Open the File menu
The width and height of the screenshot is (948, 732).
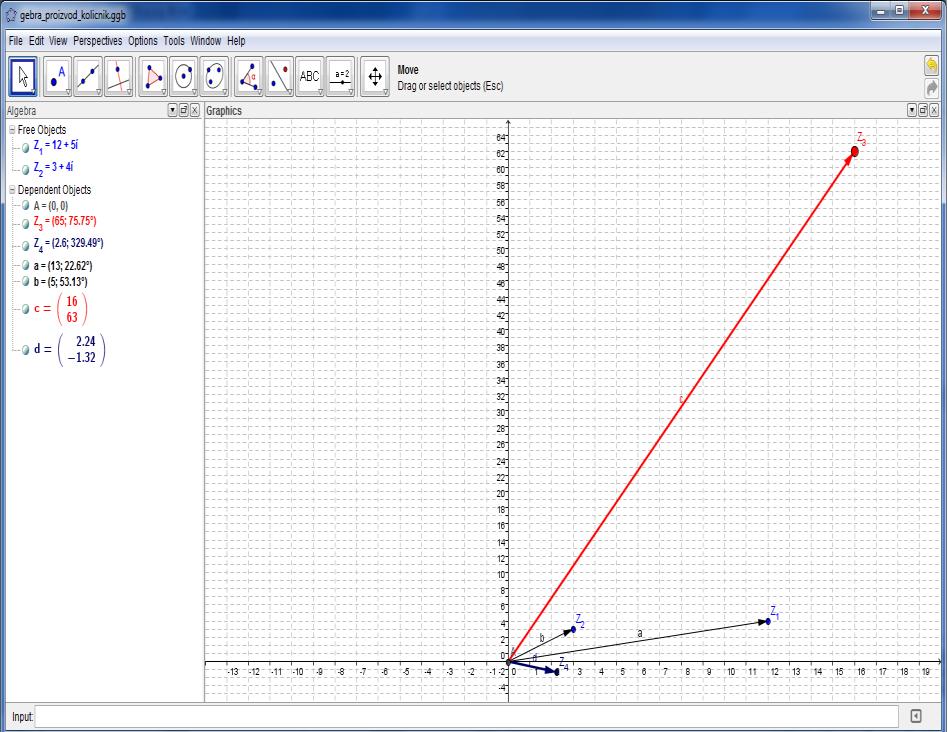coord(16,40)
